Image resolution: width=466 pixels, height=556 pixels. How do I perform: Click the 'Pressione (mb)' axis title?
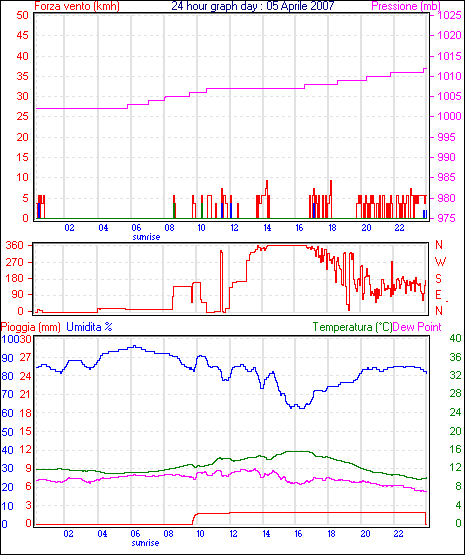click(x=406, y=6)
